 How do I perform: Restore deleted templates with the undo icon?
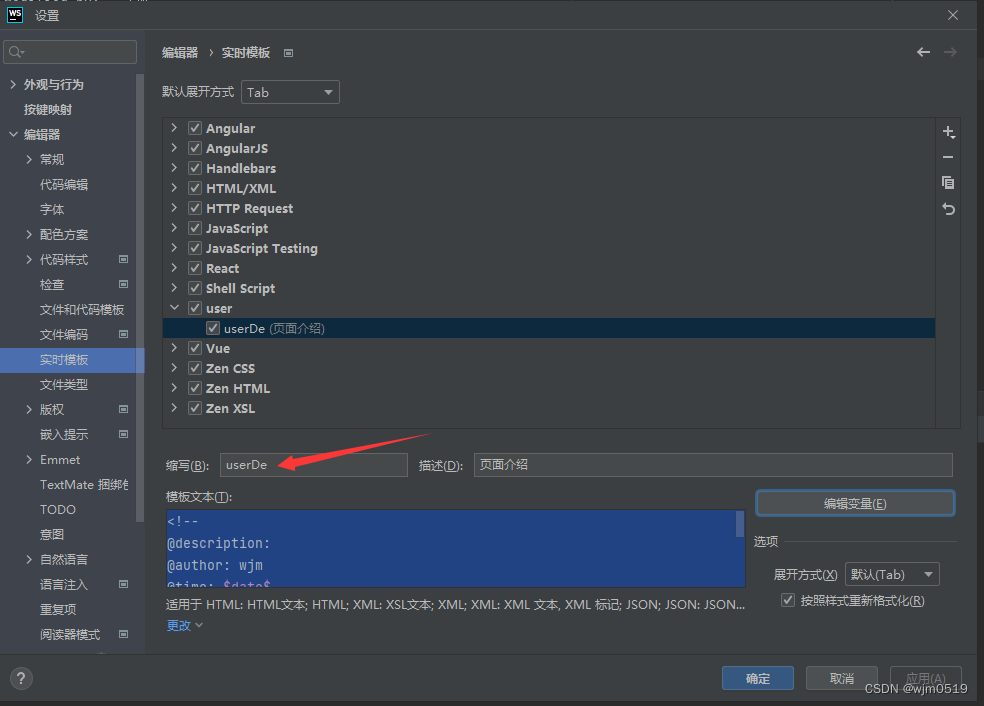(x=948, y=209)
